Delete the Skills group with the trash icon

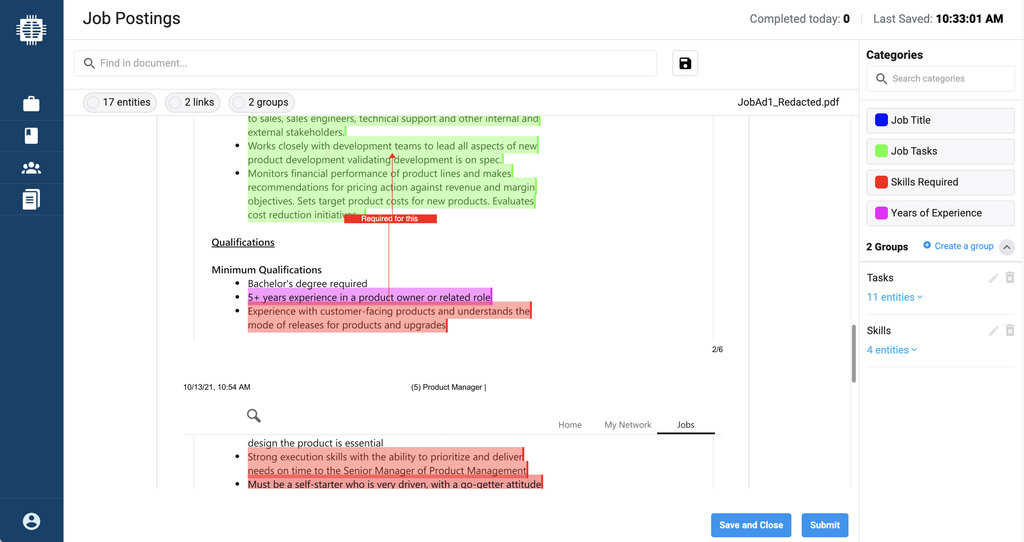[x=1010, y=330]
